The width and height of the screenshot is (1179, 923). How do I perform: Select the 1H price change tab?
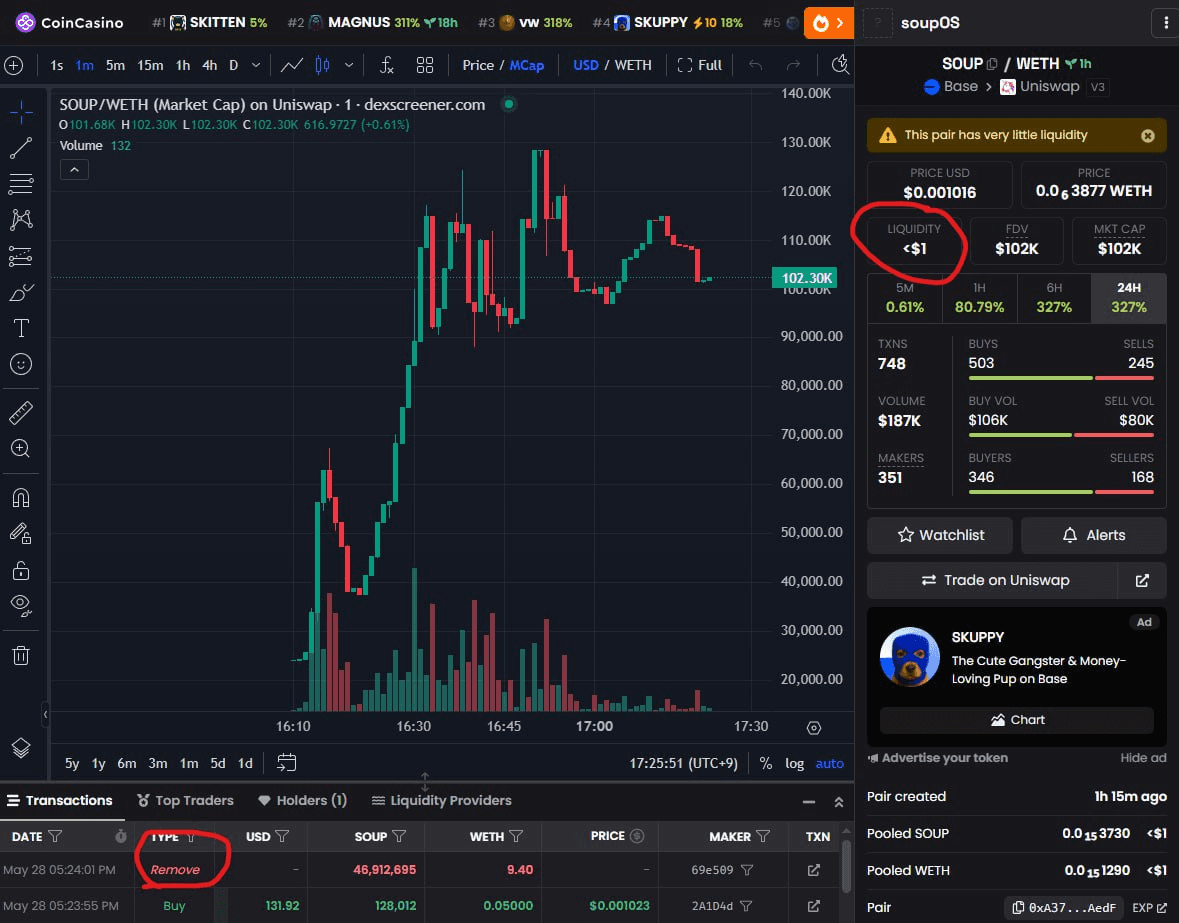(x=979, y=298)
